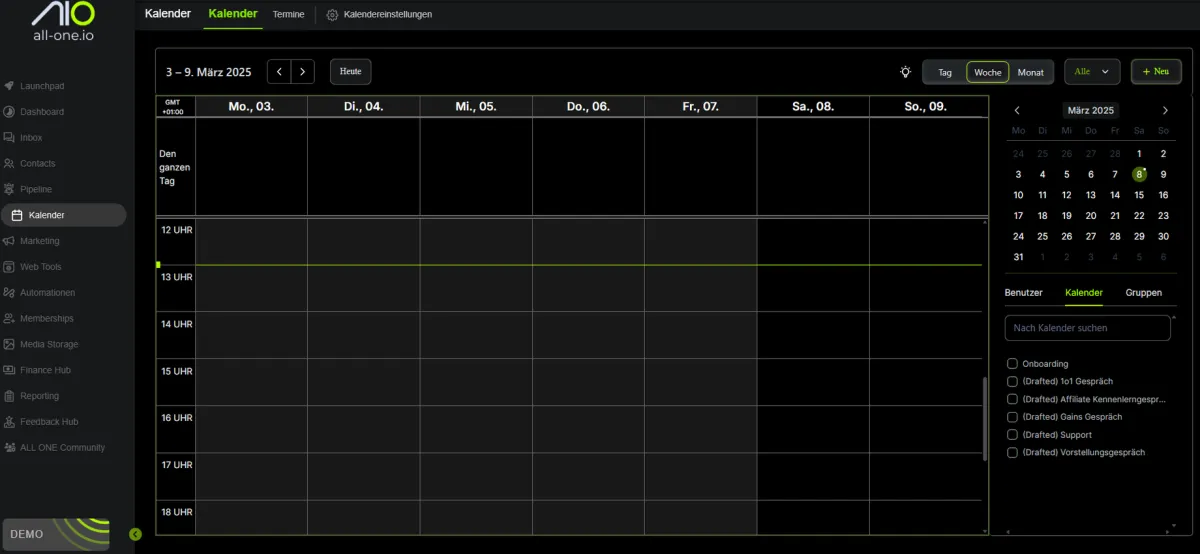
Task: Open the März 2025 month picker
Action: click(x=1090, y=111)
